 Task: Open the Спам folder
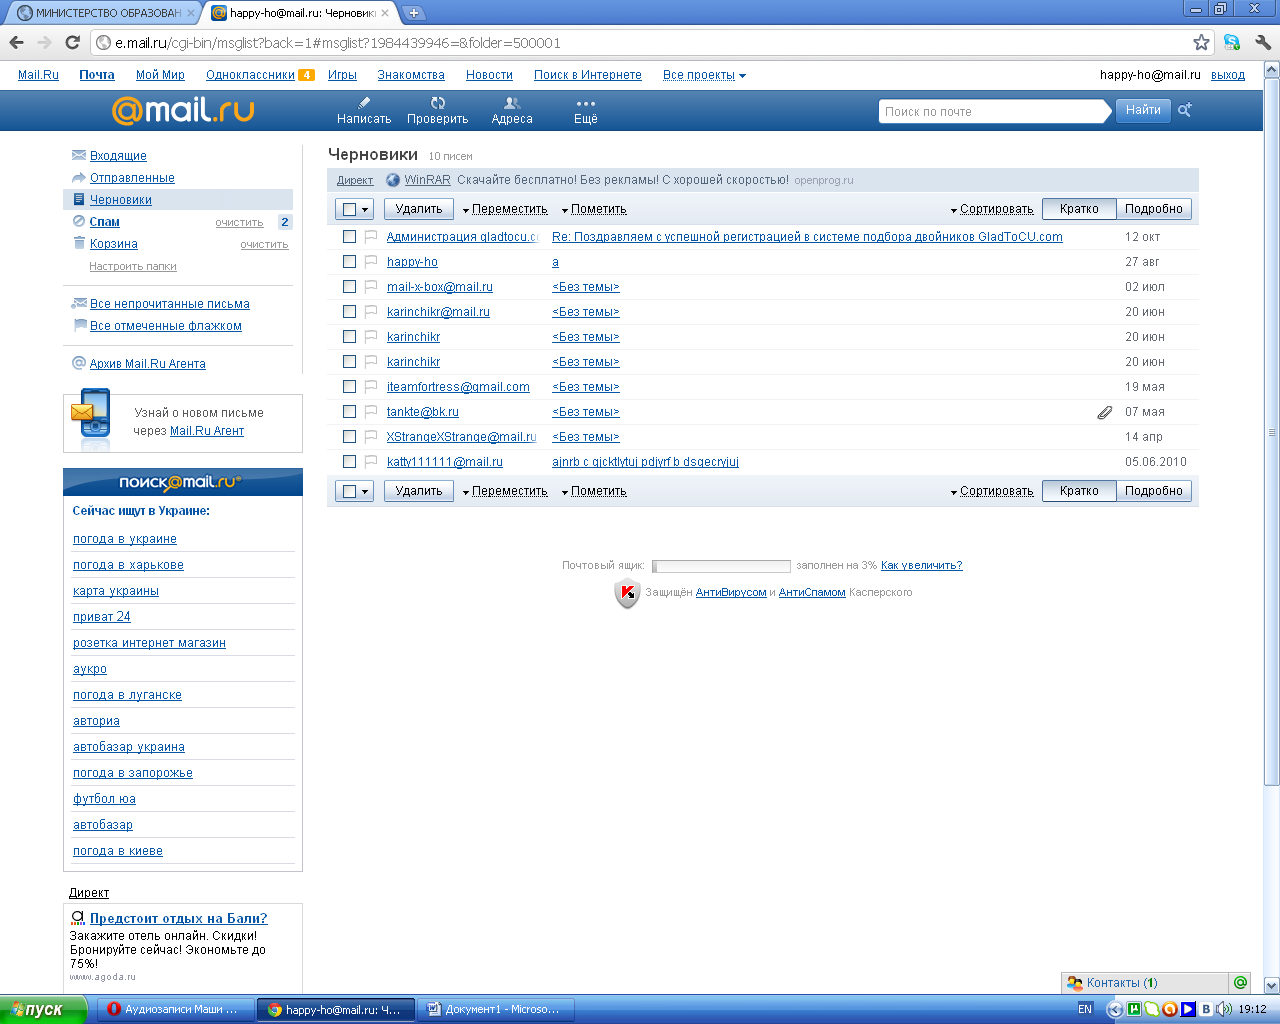105,221
